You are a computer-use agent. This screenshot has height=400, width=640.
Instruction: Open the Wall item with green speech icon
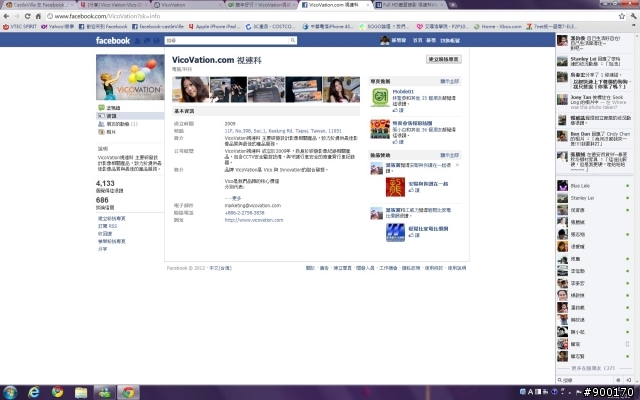pyautogui.click(x=109, y=108)
